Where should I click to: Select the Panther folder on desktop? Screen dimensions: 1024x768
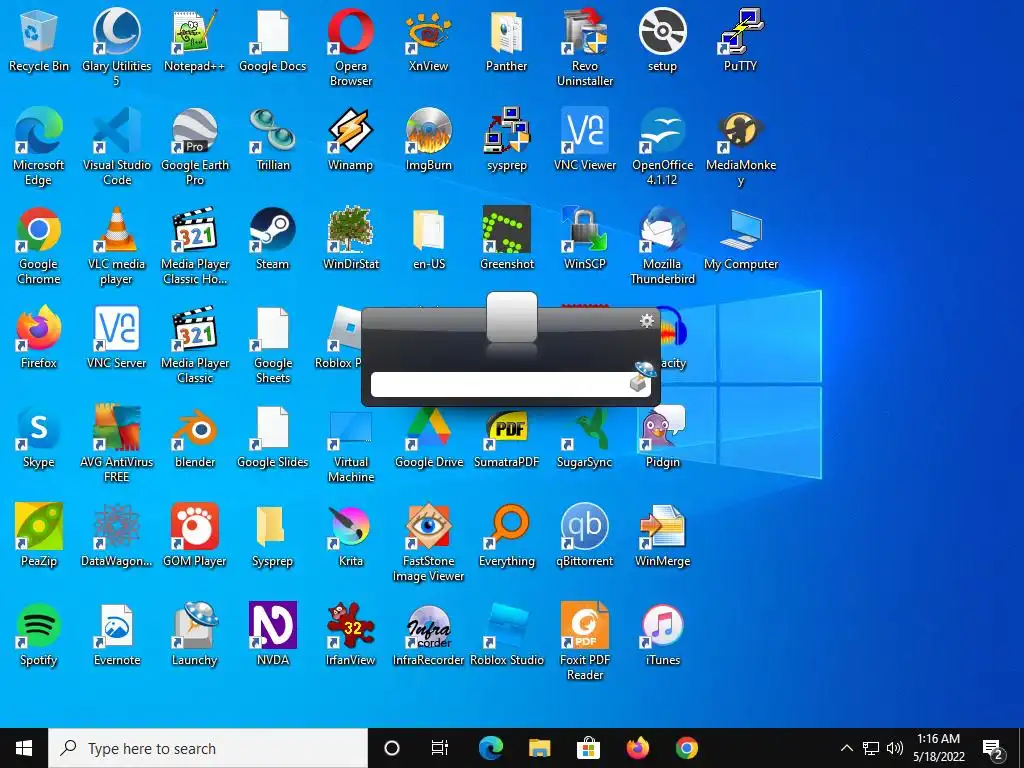pos(507,40)
